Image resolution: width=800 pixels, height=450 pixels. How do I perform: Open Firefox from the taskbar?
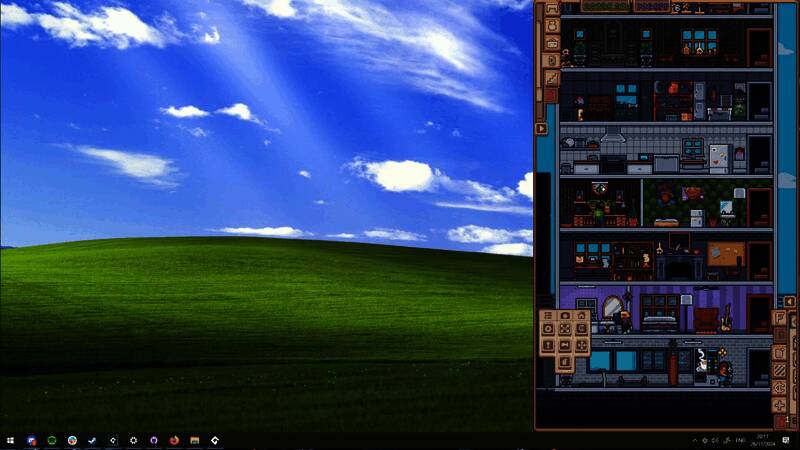click(174, 440)
